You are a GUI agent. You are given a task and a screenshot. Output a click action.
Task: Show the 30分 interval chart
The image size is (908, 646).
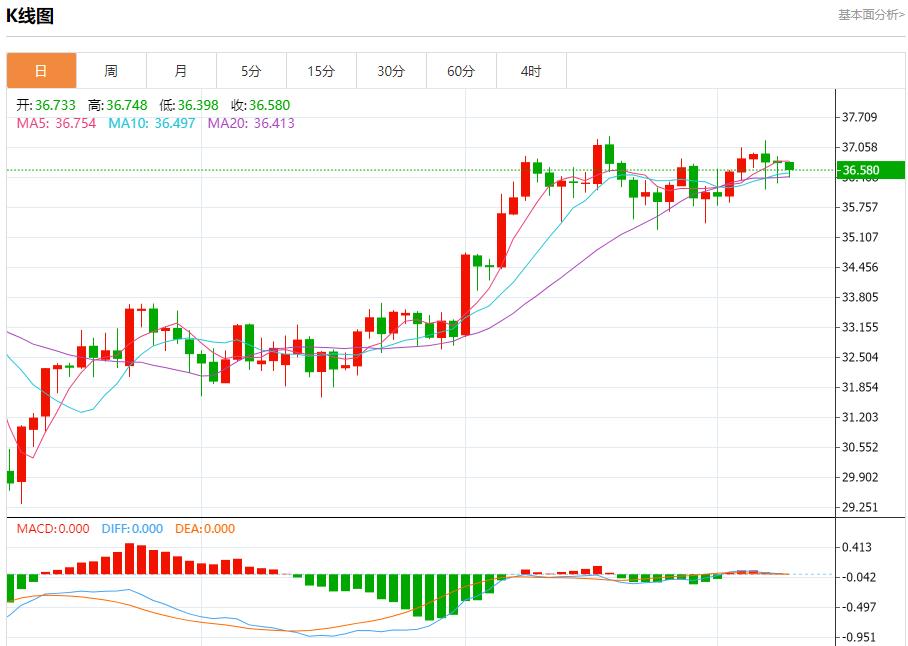coord(391,71)
